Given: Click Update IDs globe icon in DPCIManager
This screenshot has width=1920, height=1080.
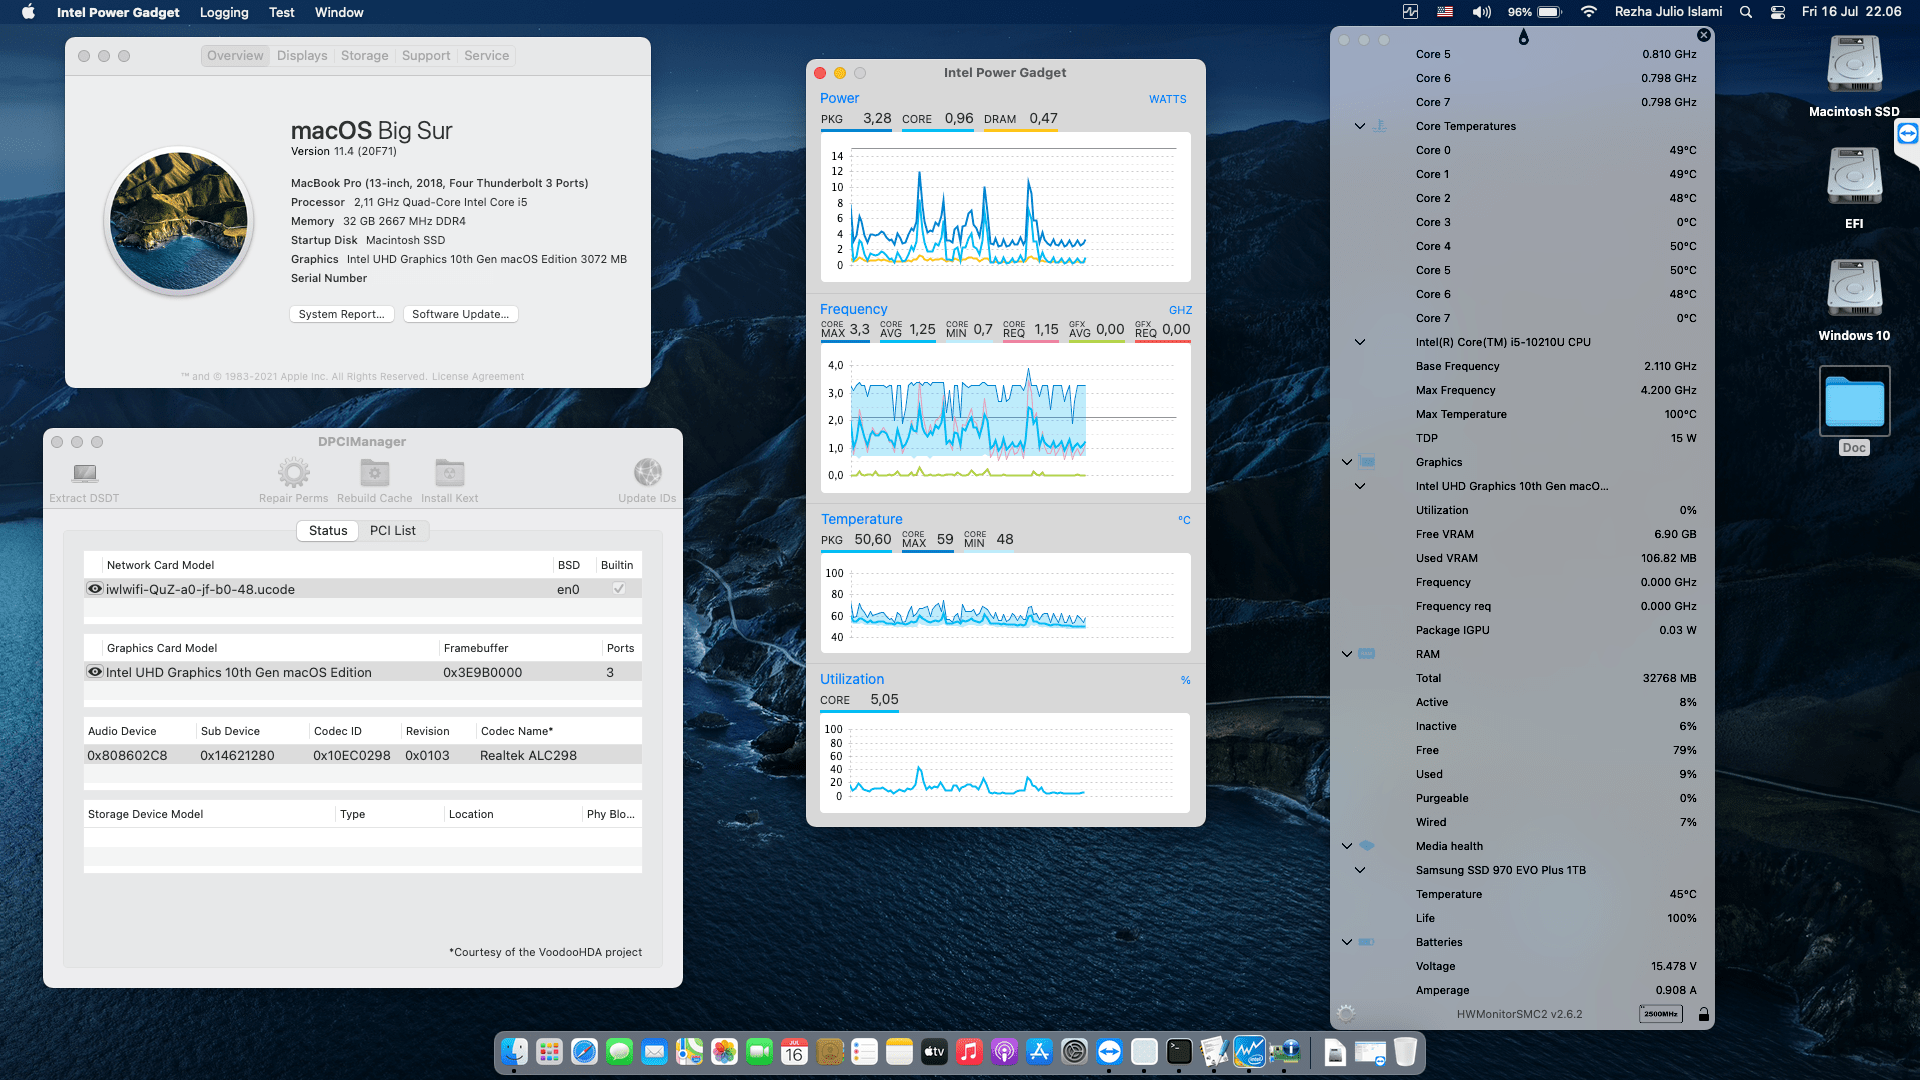Looking at the screenshot, I should point(647,472).
